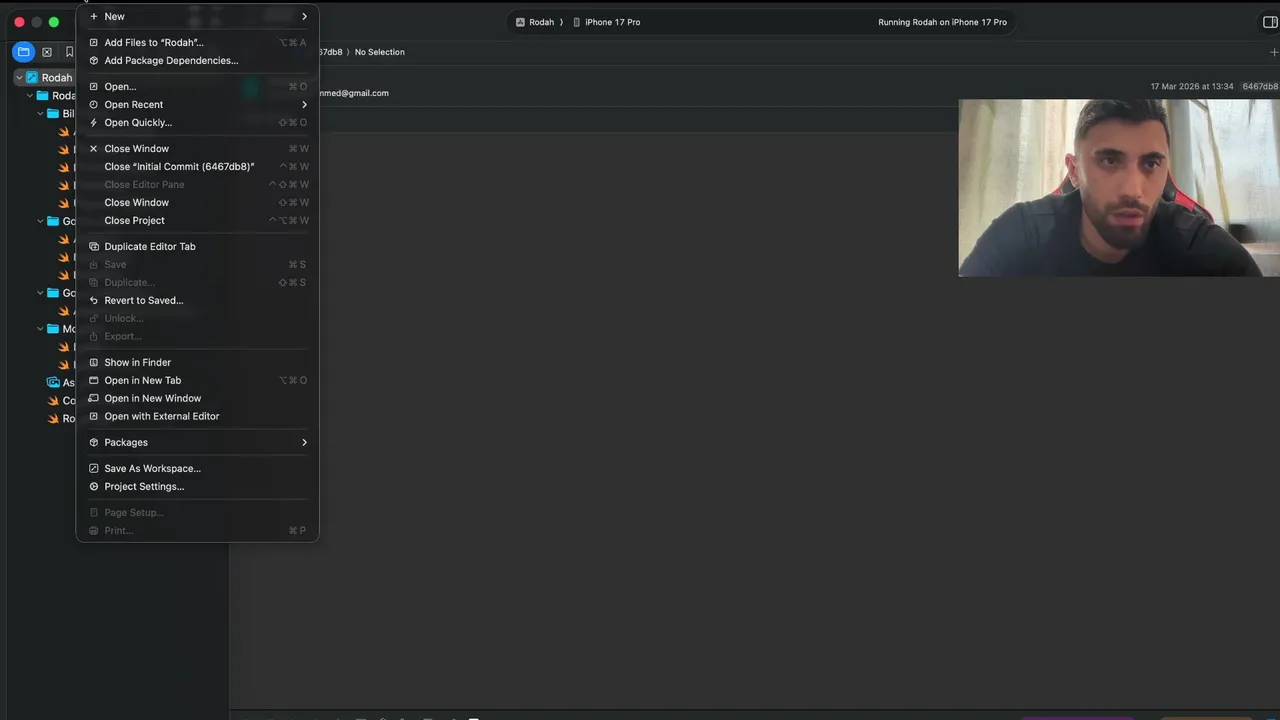This screenshot has height=720, width=1280.
Task: Collapse the Roda folder chevron
Action: (30, 95)
